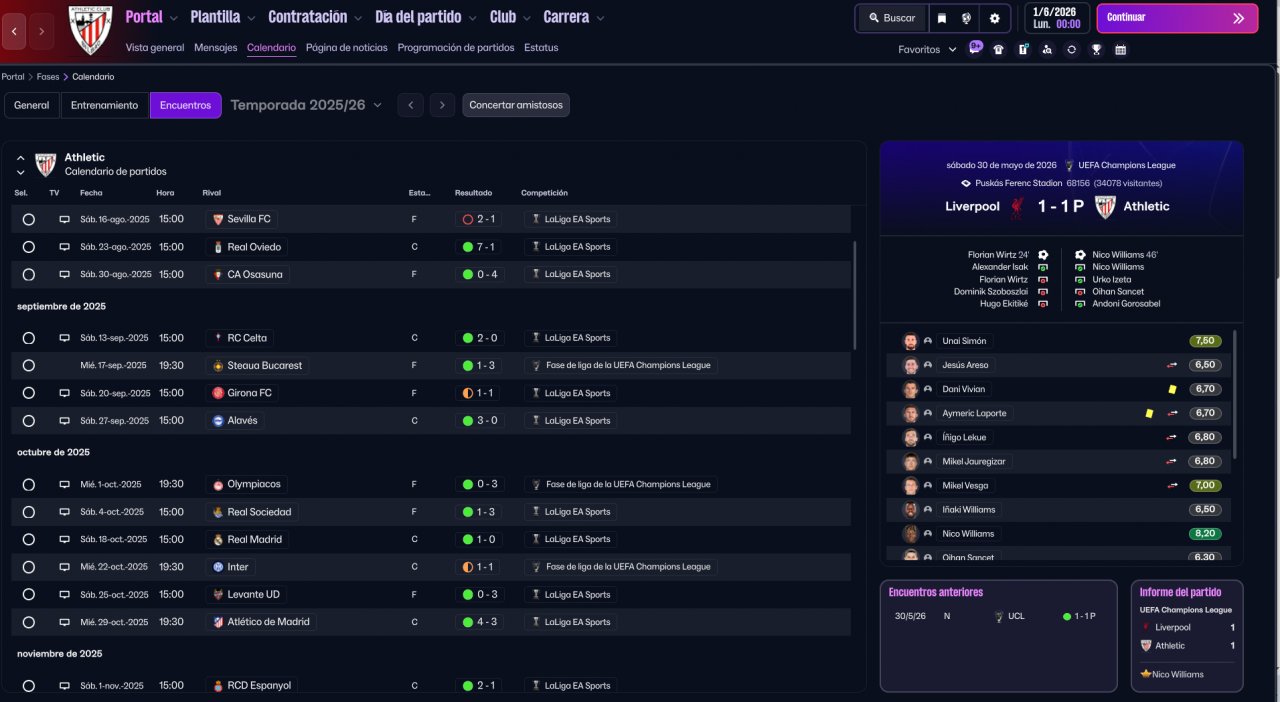Screen dimensions: 1280x702
Task: Open the player search shortcut icon
Action: (x=1047, y=49)
